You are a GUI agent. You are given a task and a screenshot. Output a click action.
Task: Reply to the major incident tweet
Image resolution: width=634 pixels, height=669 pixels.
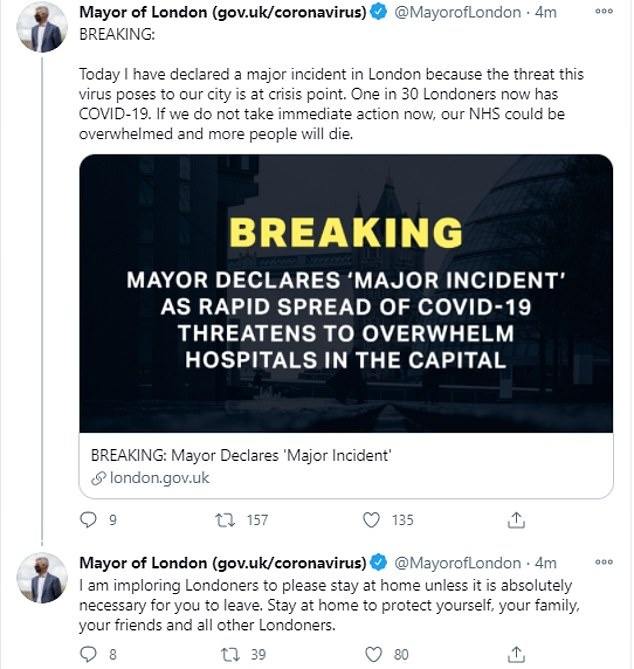[89, 520]
